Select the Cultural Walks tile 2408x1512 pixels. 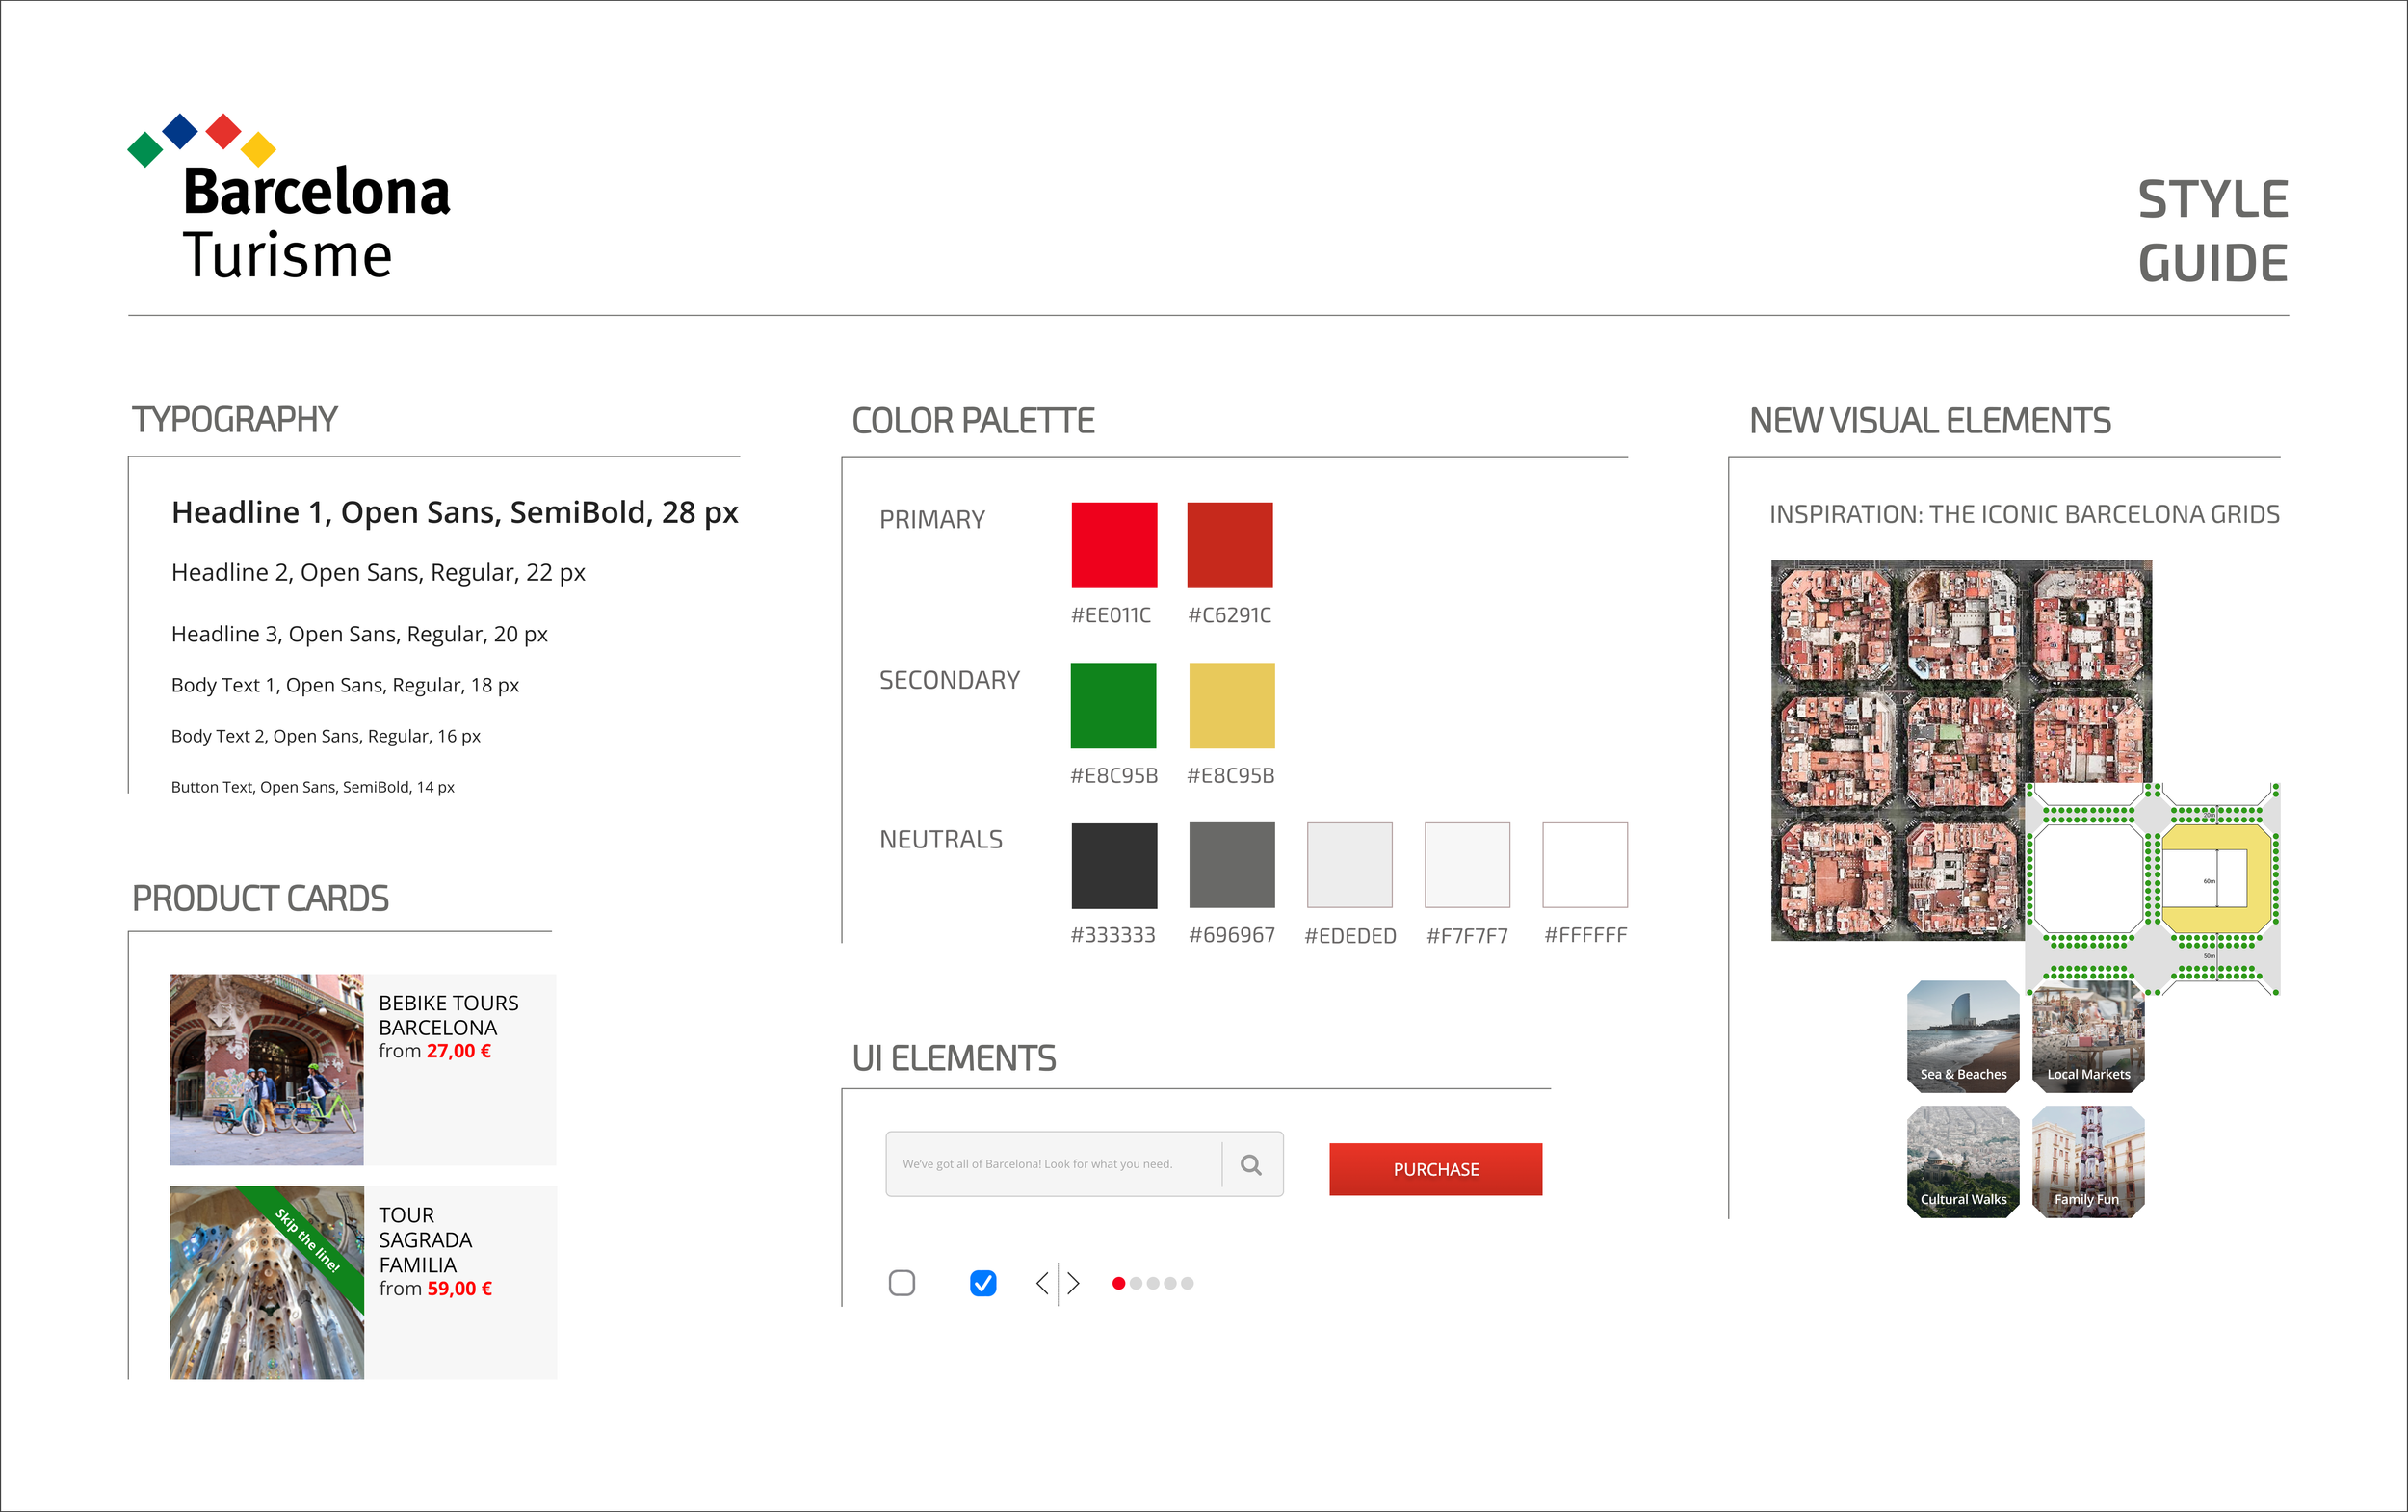pos(1963,1161)
